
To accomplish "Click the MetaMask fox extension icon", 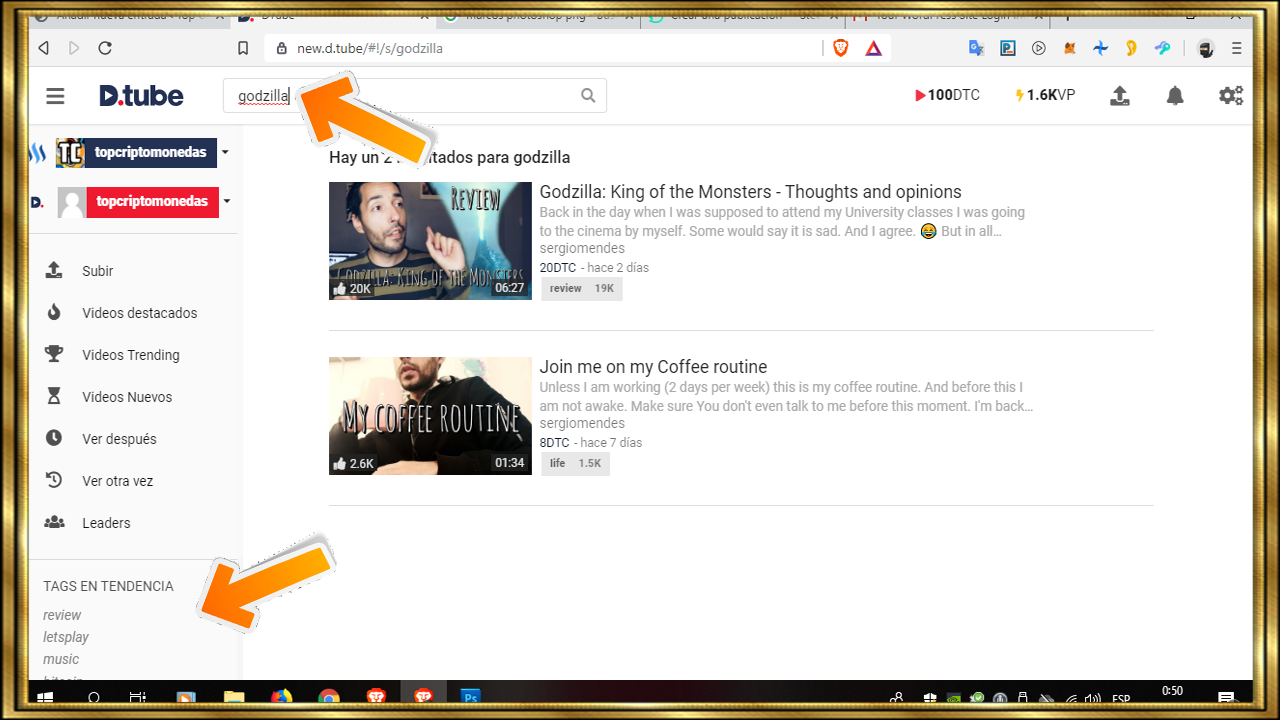I will [1070, 48].
